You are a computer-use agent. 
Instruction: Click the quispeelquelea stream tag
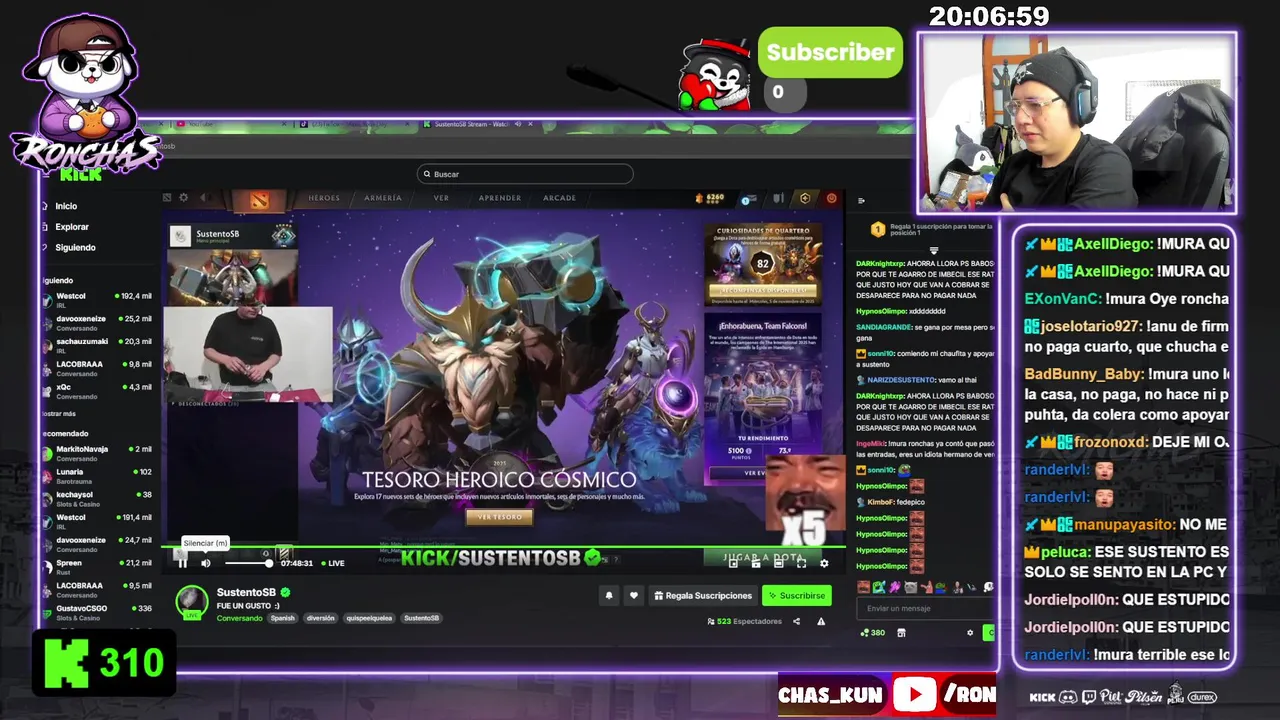point(370,618)
